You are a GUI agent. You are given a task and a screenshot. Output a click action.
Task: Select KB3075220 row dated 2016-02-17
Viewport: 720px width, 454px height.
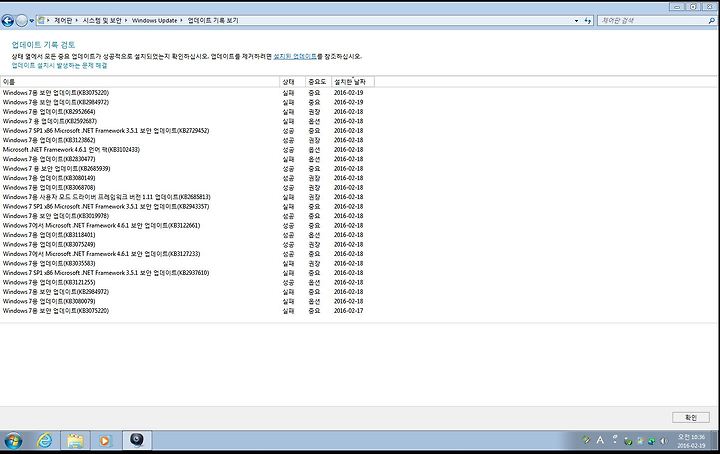click(x=187, y=311)
